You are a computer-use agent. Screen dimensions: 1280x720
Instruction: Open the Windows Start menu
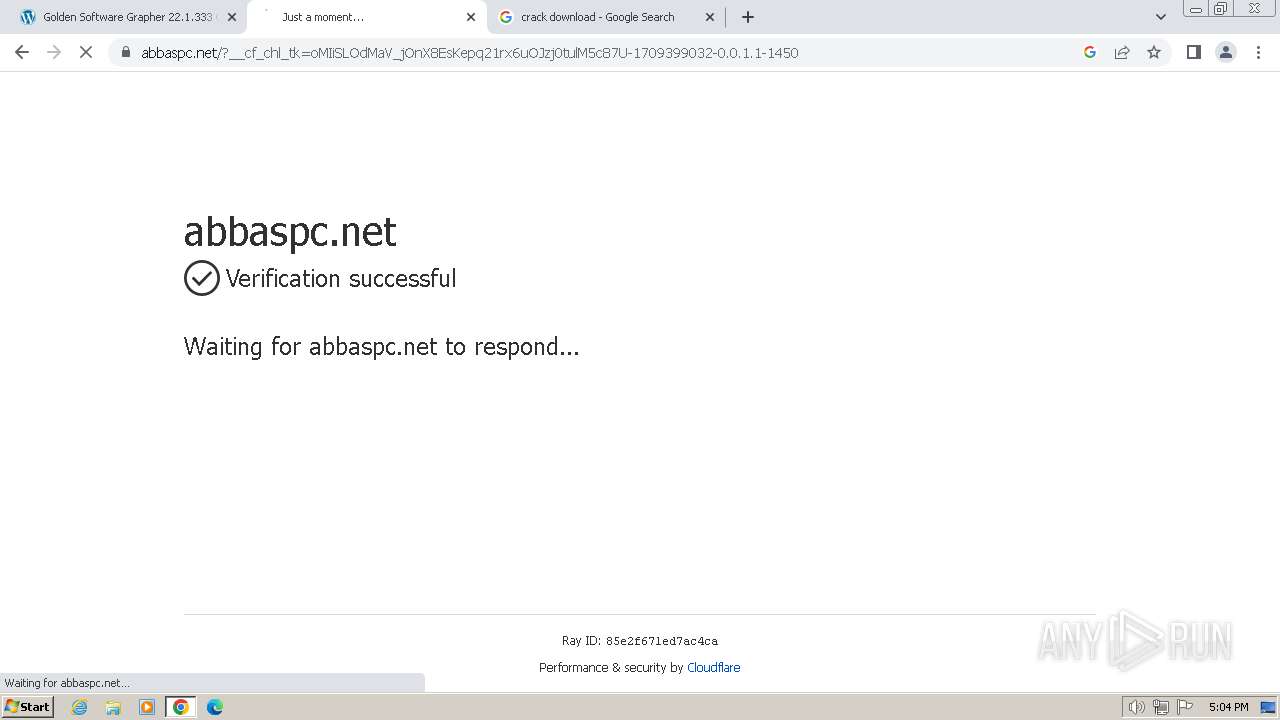pyautogui.click(x=27, y=707)
